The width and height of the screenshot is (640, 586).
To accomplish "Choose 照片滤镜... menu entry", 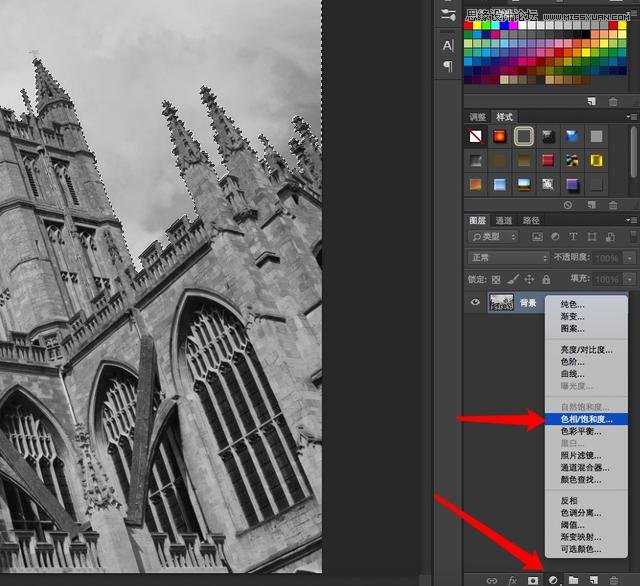I will (x=586, y=455).
